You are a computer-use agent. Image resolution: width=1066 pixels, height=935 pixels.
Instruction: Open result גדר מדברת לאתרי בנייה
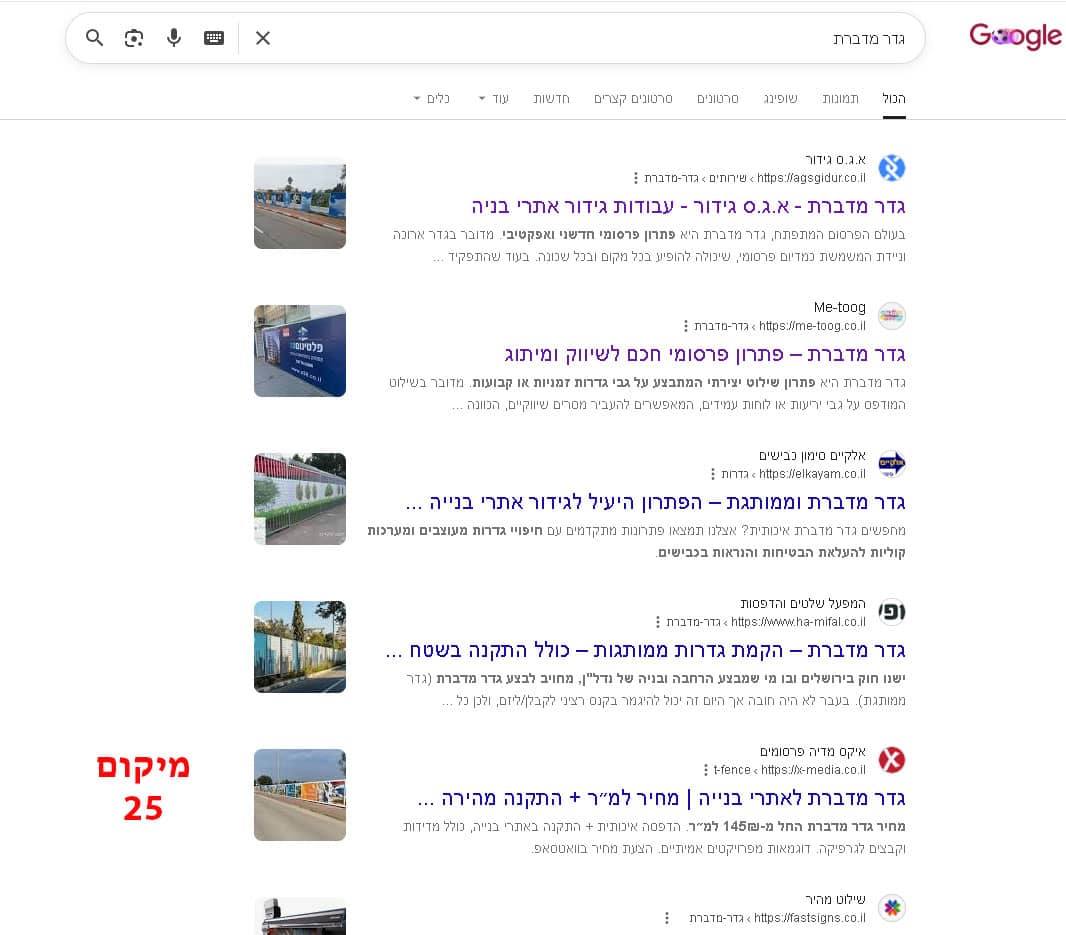point(661,798)
